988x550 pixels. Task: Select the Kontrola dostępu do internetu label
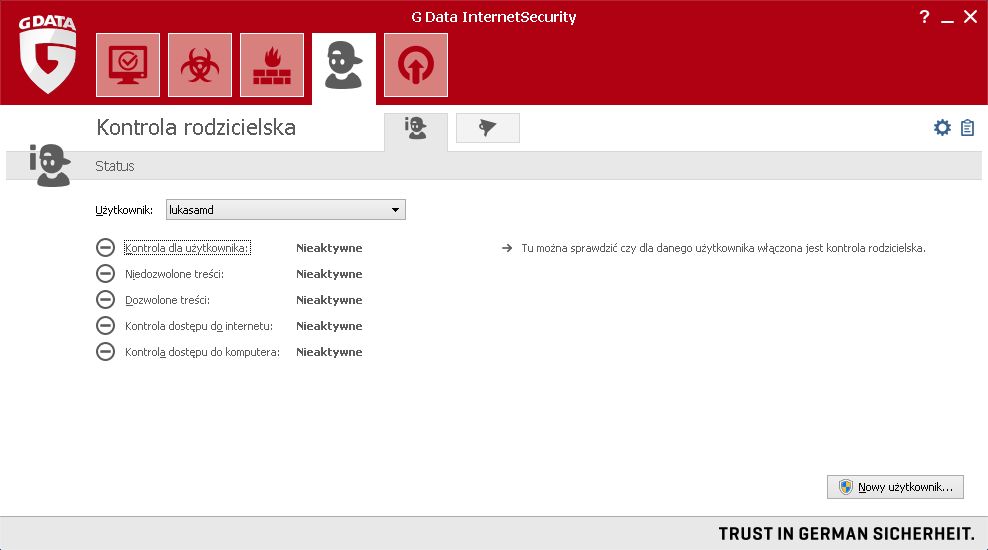click(199, 326)
